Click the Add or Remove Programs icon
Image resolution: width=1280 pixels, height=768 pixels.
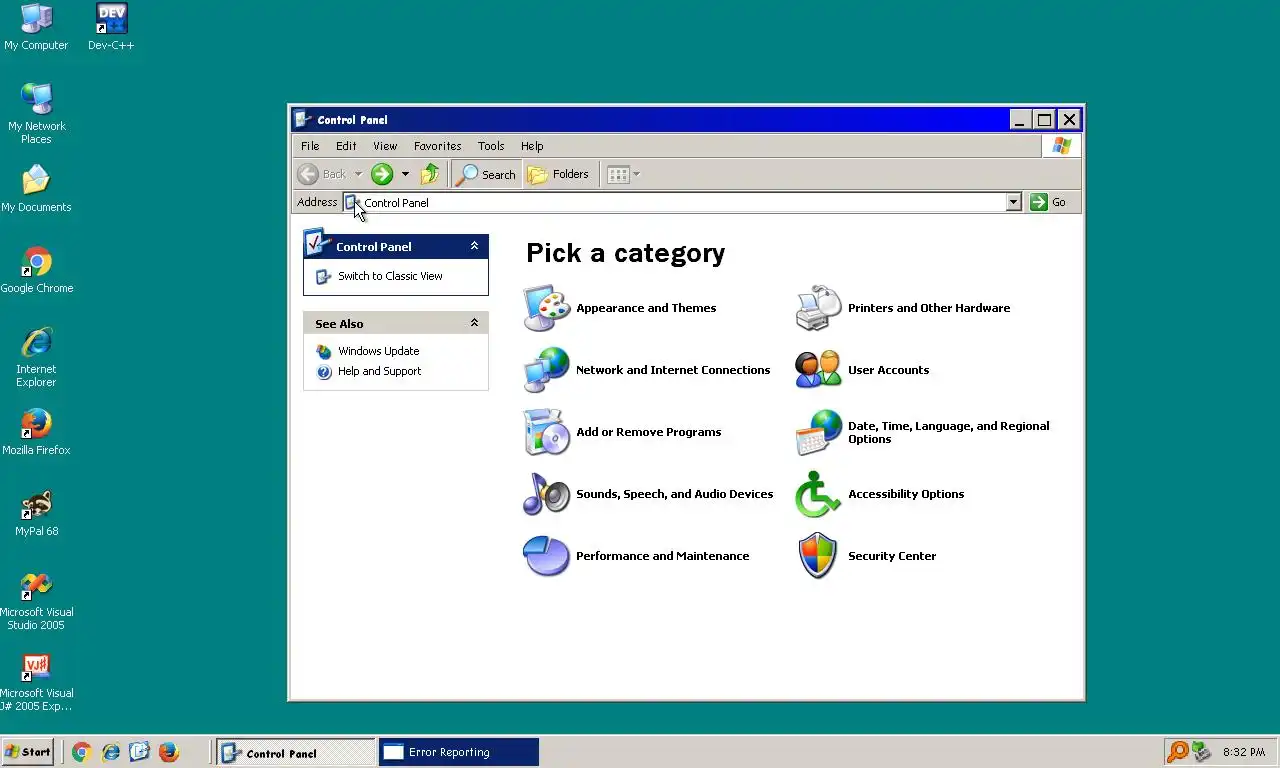546,432
